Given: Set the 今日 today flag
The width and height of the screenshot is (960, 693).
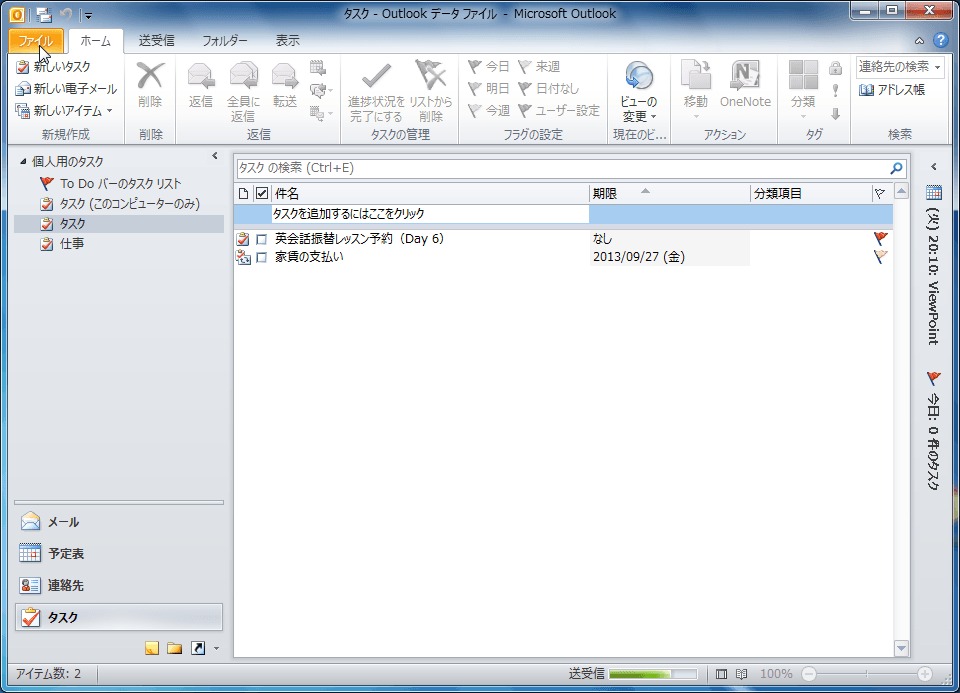Looking at the screenshot, I should pos(489,67).
